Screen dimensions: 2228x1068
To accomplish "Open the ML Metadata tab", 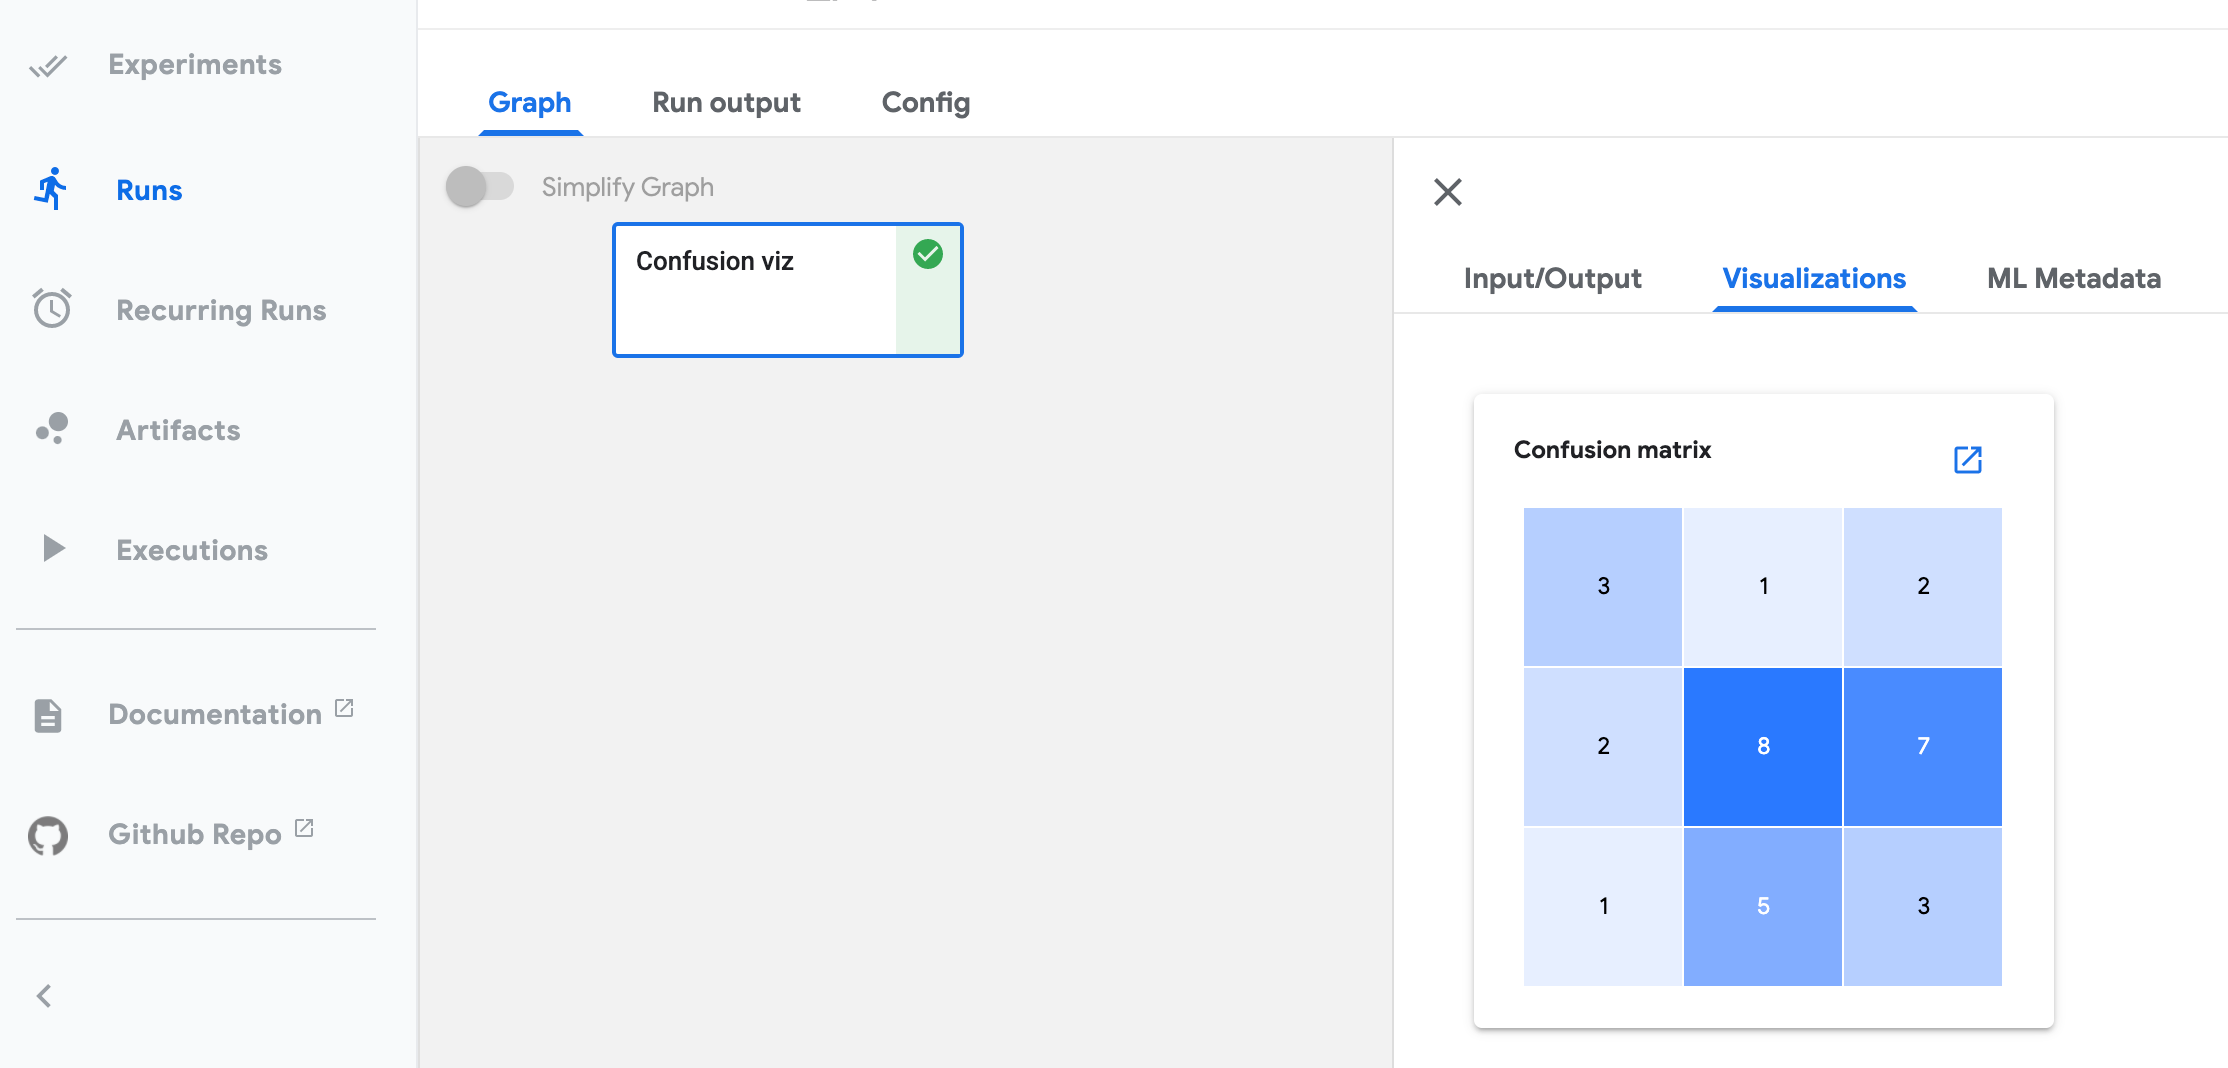I will [2073, 278].
